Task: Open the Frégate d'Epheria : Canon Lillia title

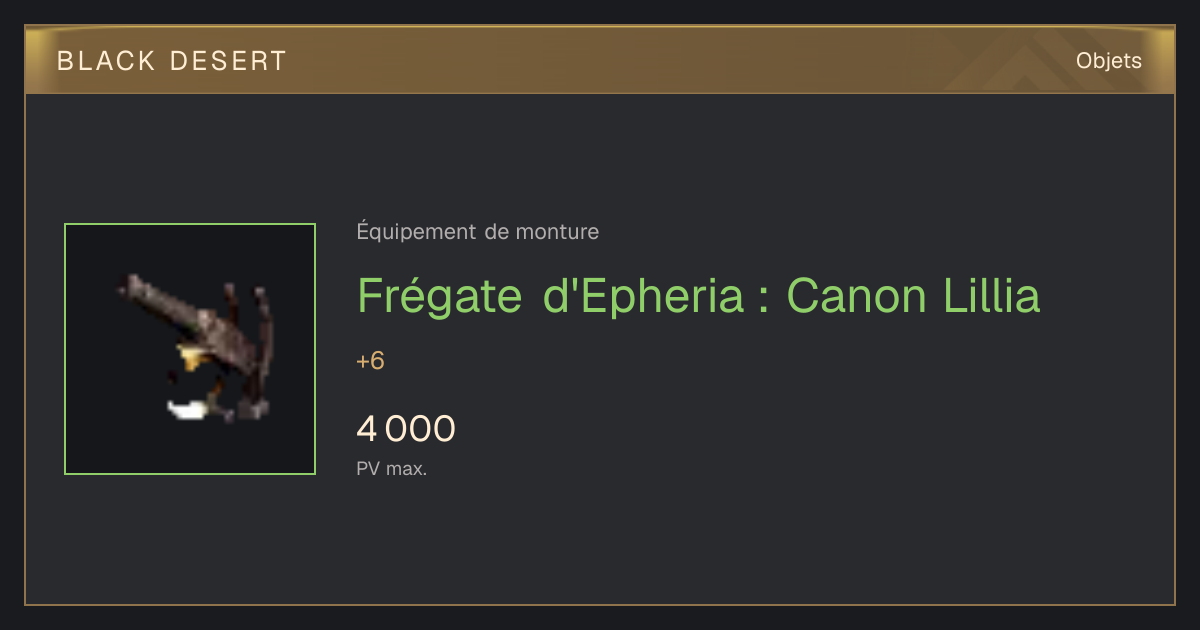Action: pyautogui.click(x=698, y=296)
